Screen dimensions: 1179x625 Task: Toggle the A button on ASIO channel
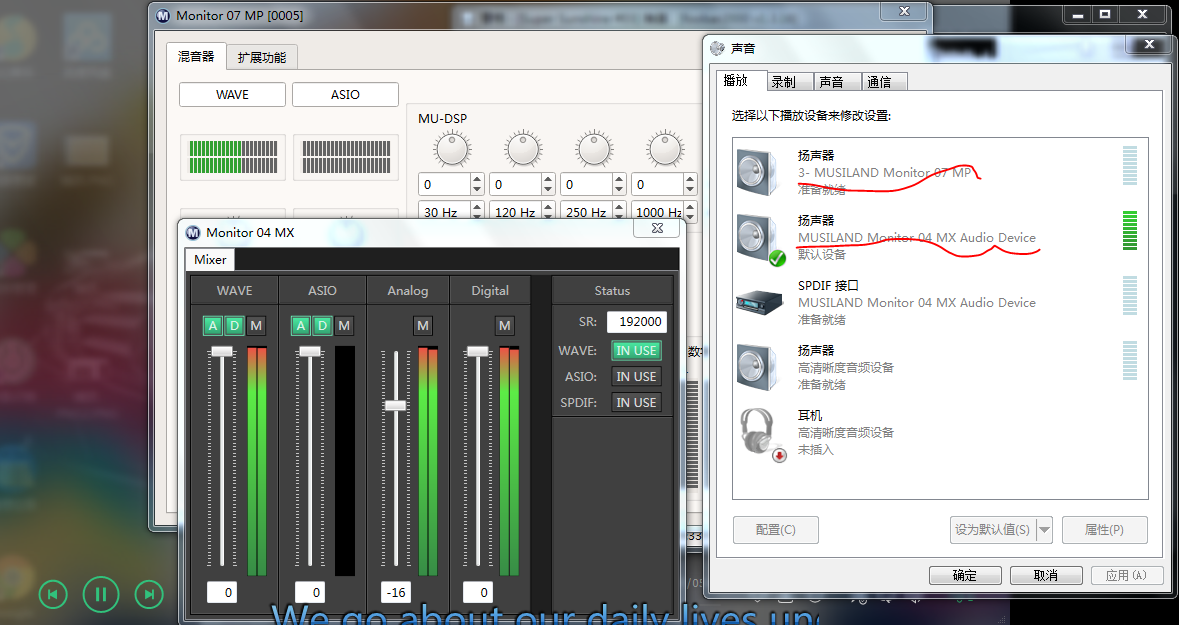[x=300, y=326]
